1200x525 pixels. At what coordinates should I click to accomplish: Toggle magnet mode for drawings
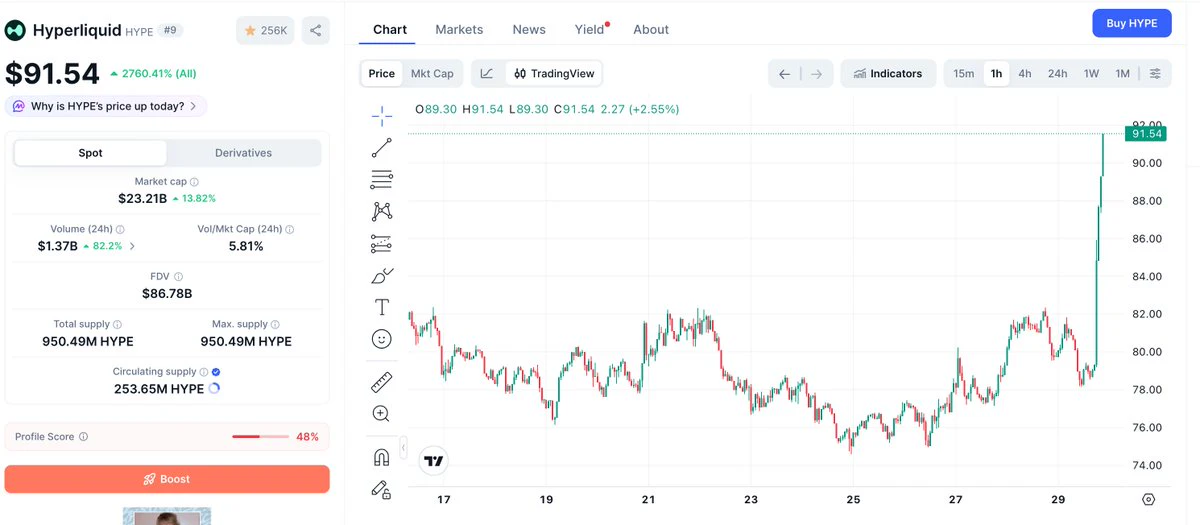coord(381,457)
